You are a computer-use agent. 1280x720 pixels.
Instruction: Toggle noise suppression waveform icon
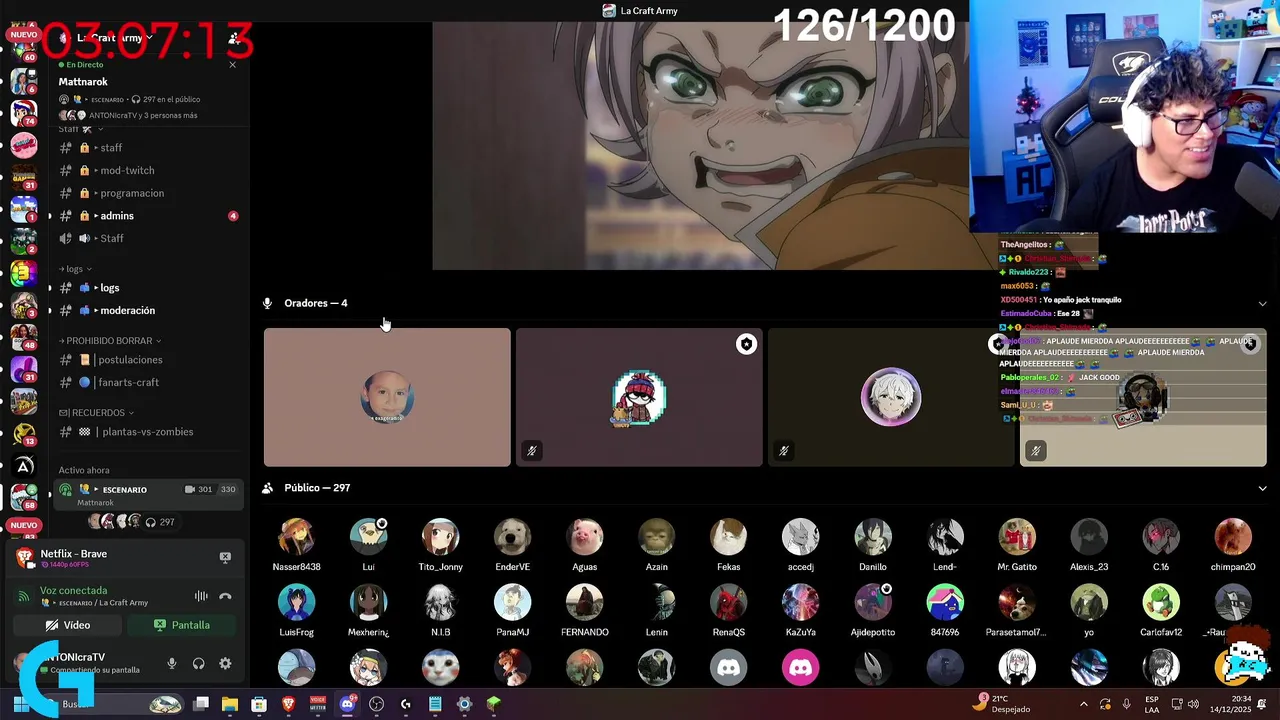click(201, 596)
